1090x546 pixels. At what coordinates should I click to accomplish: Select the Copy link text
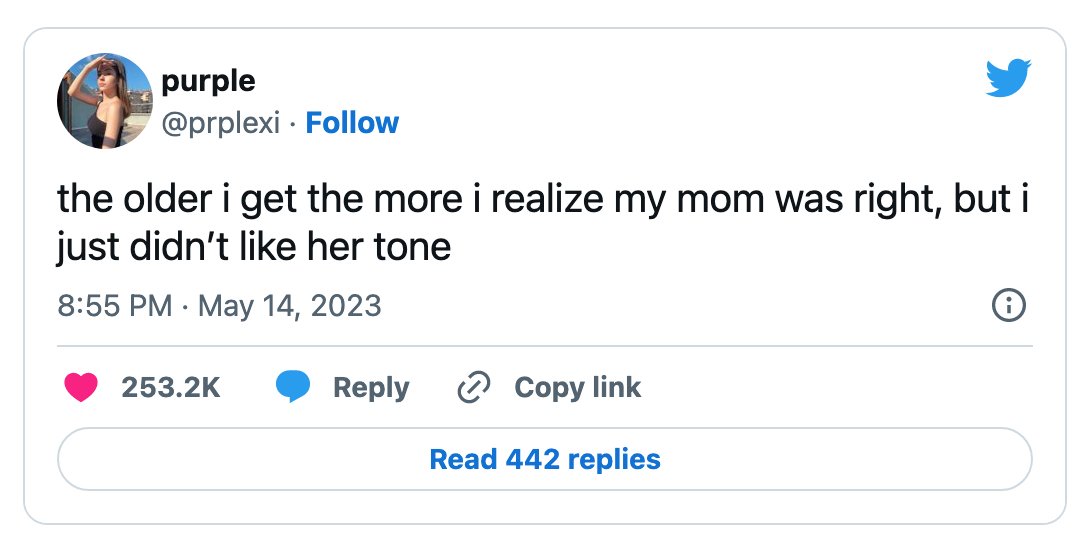pyautogui.click(x=577, y=387)
